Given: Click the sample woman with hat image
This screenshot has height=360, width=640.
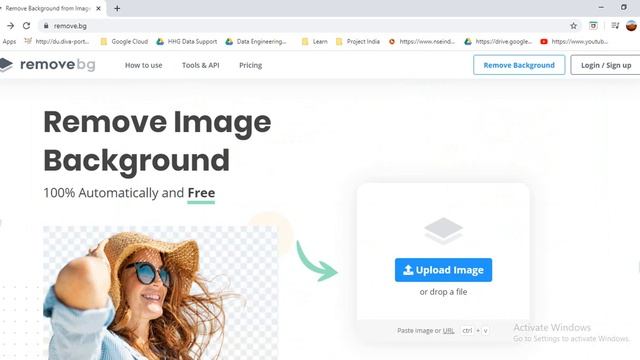Looking at the screenshot, I should pyautogui.click(x=160, y=293).
